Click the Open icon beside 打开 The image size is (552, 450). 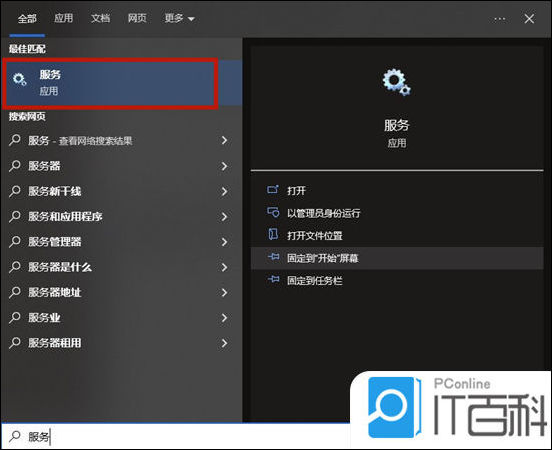coord(273,190)
